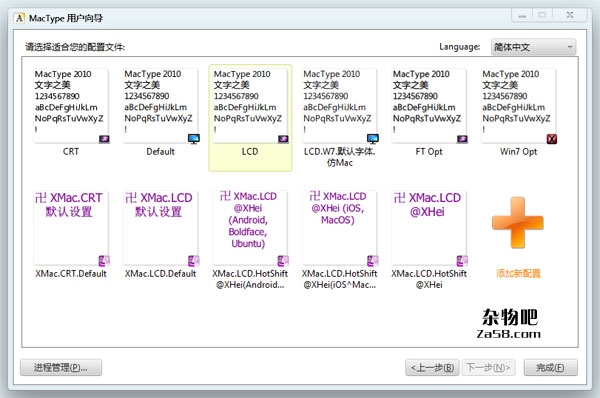Screen dimensions: 600x398
Task: Go back with the <上一步(B) button
Action: pos(432,368)
